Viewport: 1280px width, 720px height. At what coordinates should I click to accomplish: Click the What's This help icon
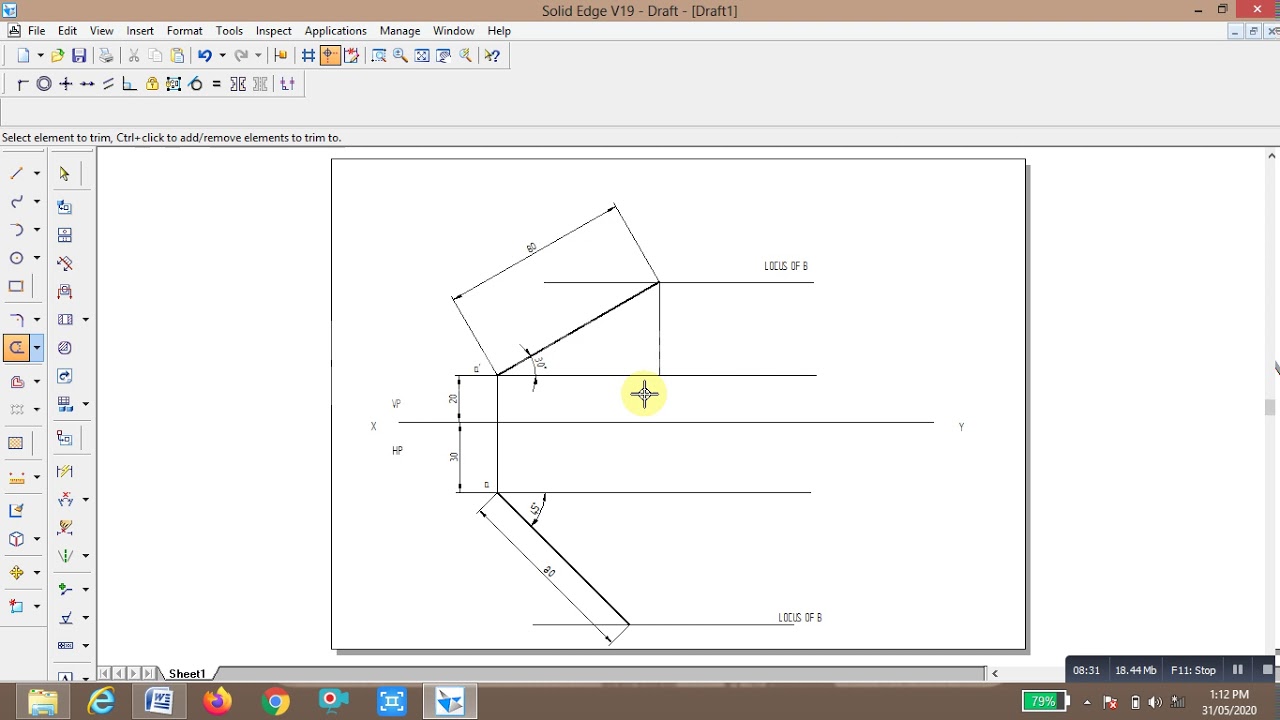pos(492,56)
